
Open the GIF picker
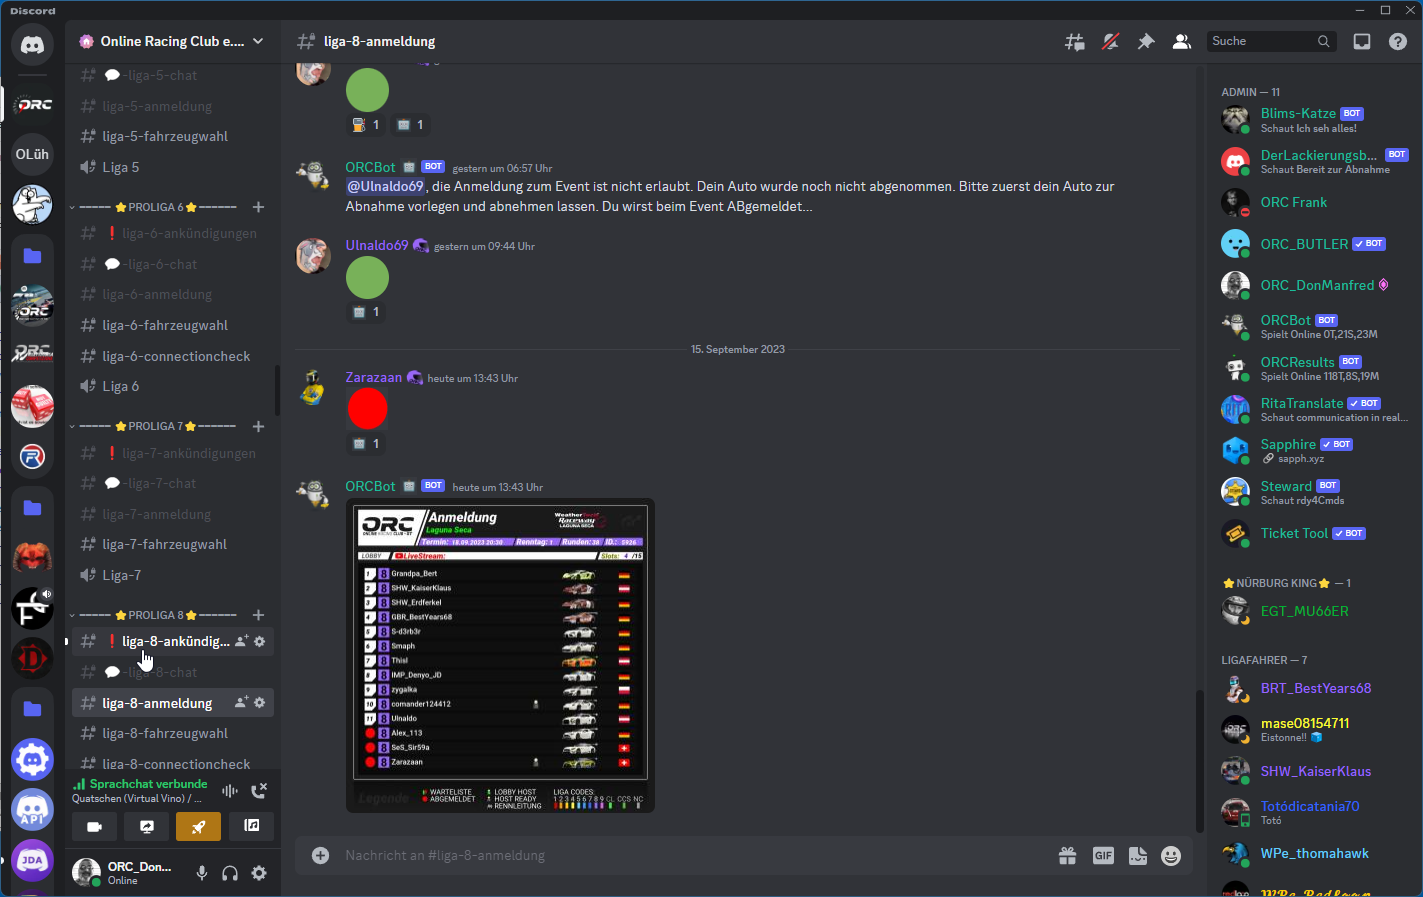click(x=1103, y=856)
